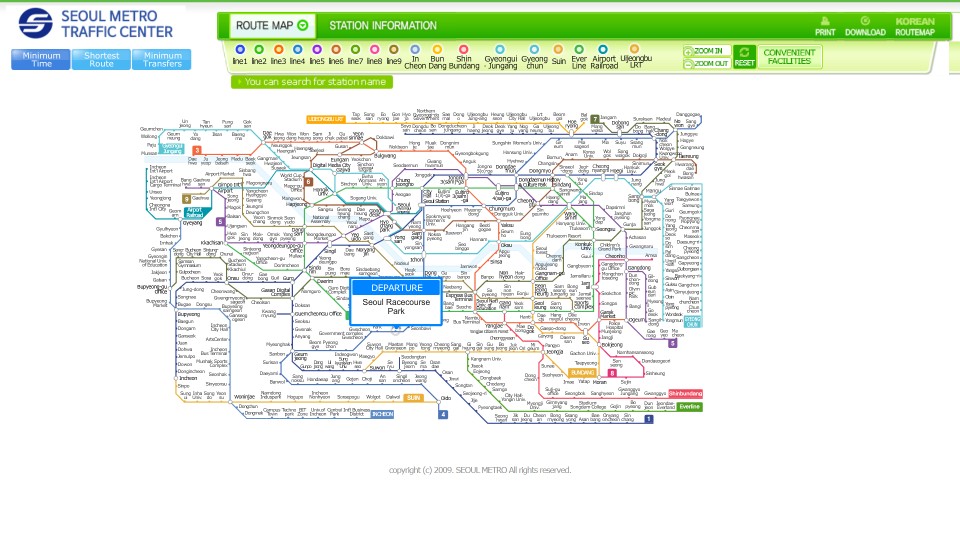Click the copyright SEOUL METRO text
Image resolution: width=960 pixels, height=540 pixels.
(x=480, y=470)
